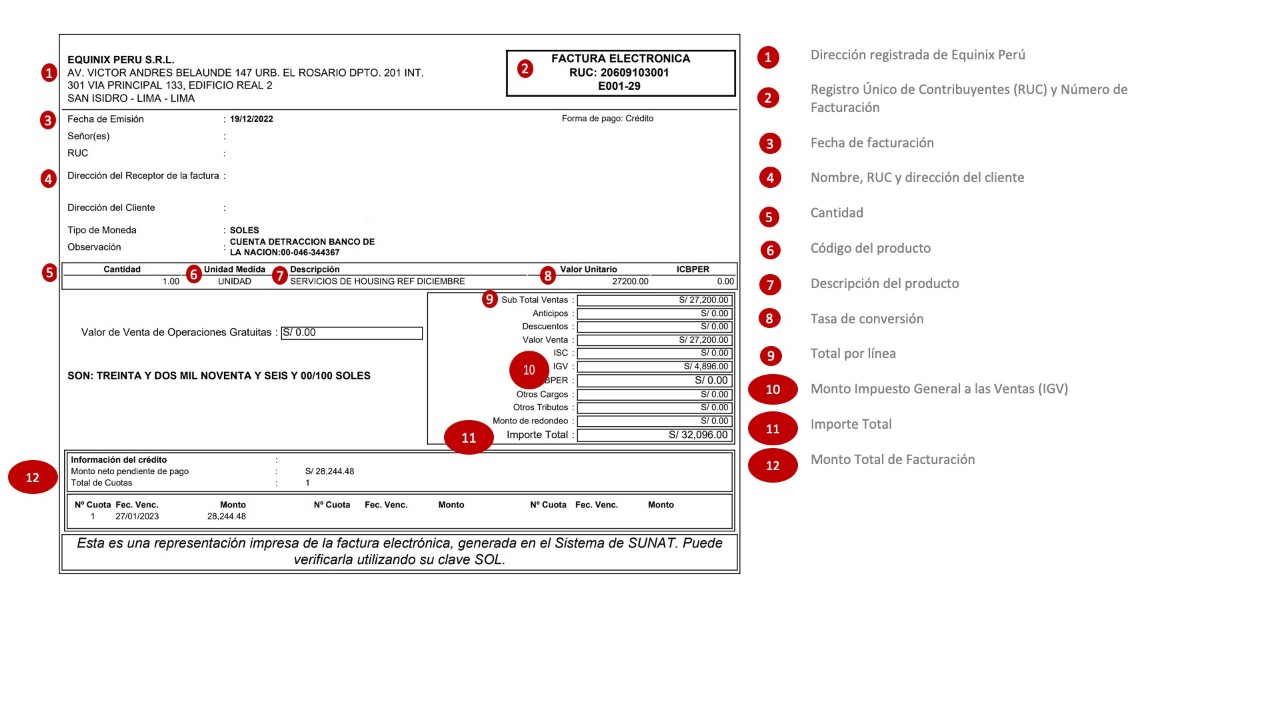
Task: Click the Información del crédito heading
Action: tap(119, 460)
